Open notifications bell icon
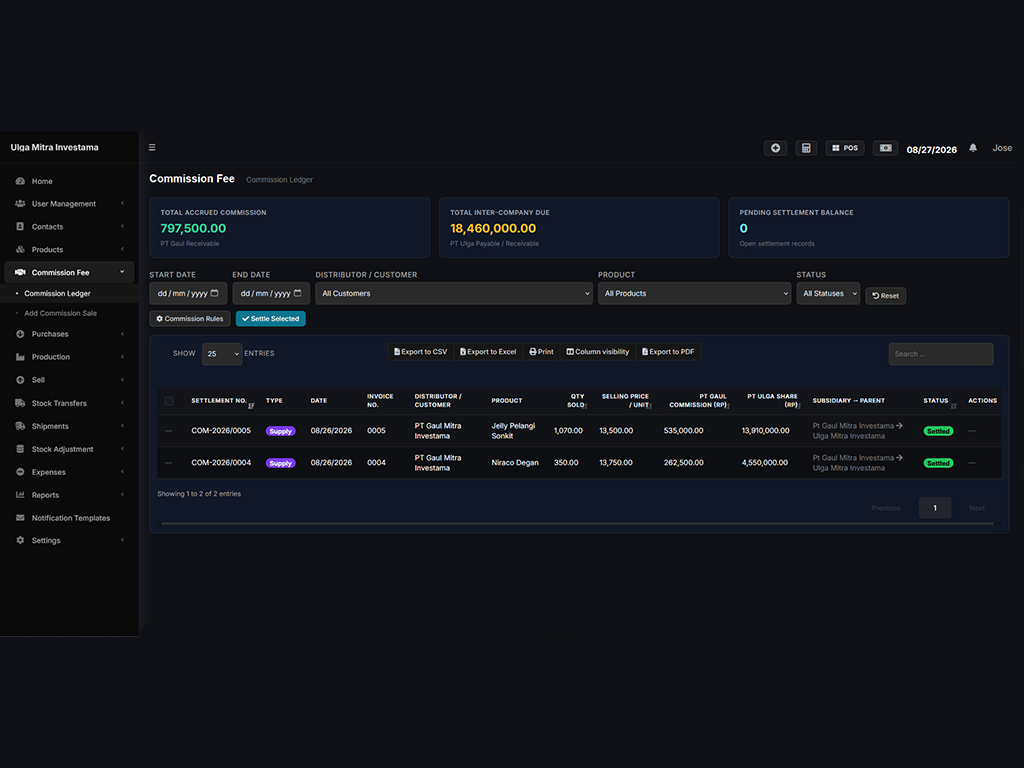This screenshot has height=768, width=1024. pos(972,148)
